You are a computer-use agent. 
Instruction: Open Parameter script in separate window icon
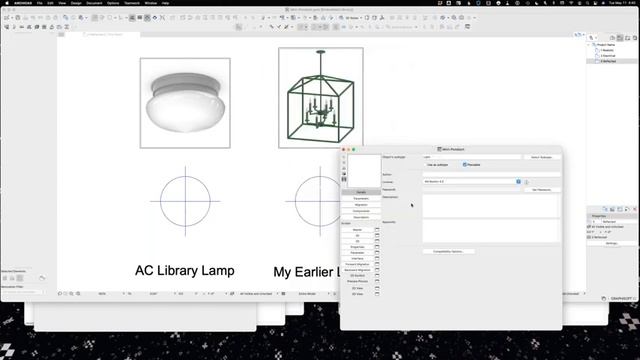coord(377,253)
